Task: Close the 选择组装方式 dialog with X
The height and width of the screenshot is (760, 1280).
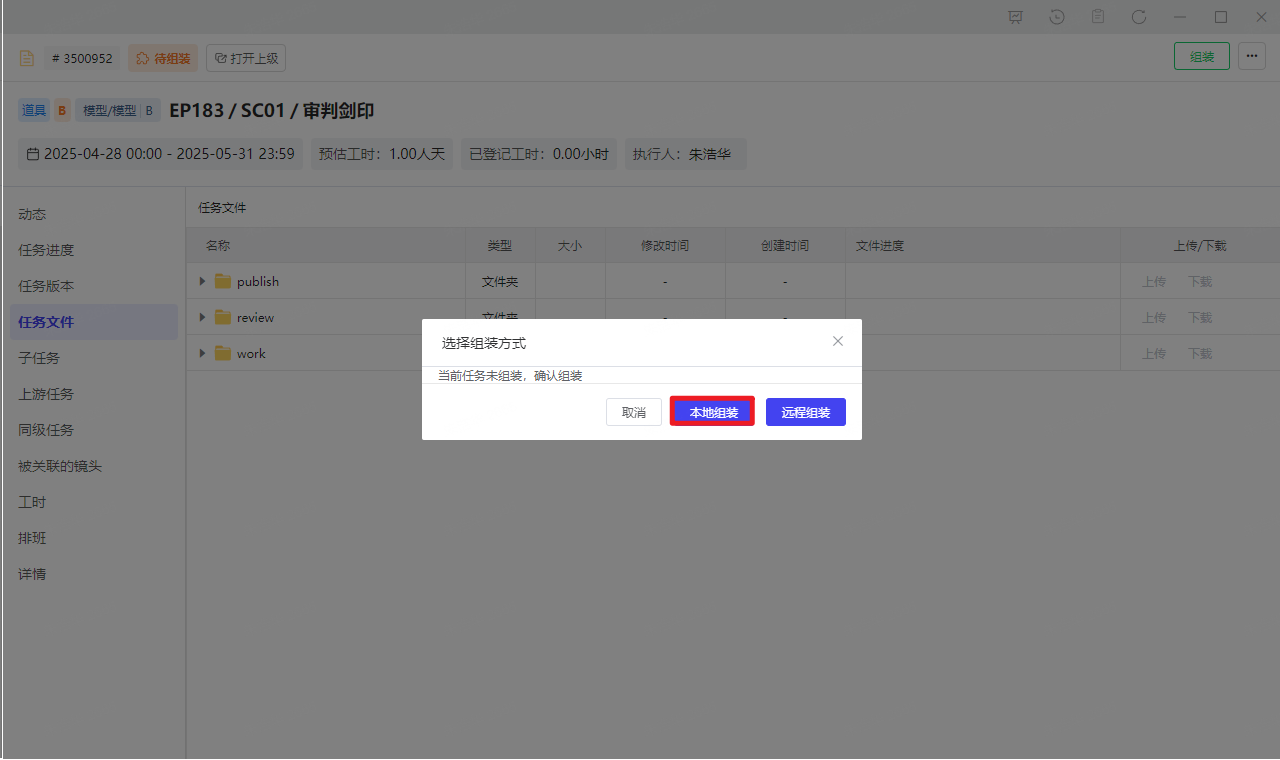Action: pyautogui.click(x=838, y=341)
